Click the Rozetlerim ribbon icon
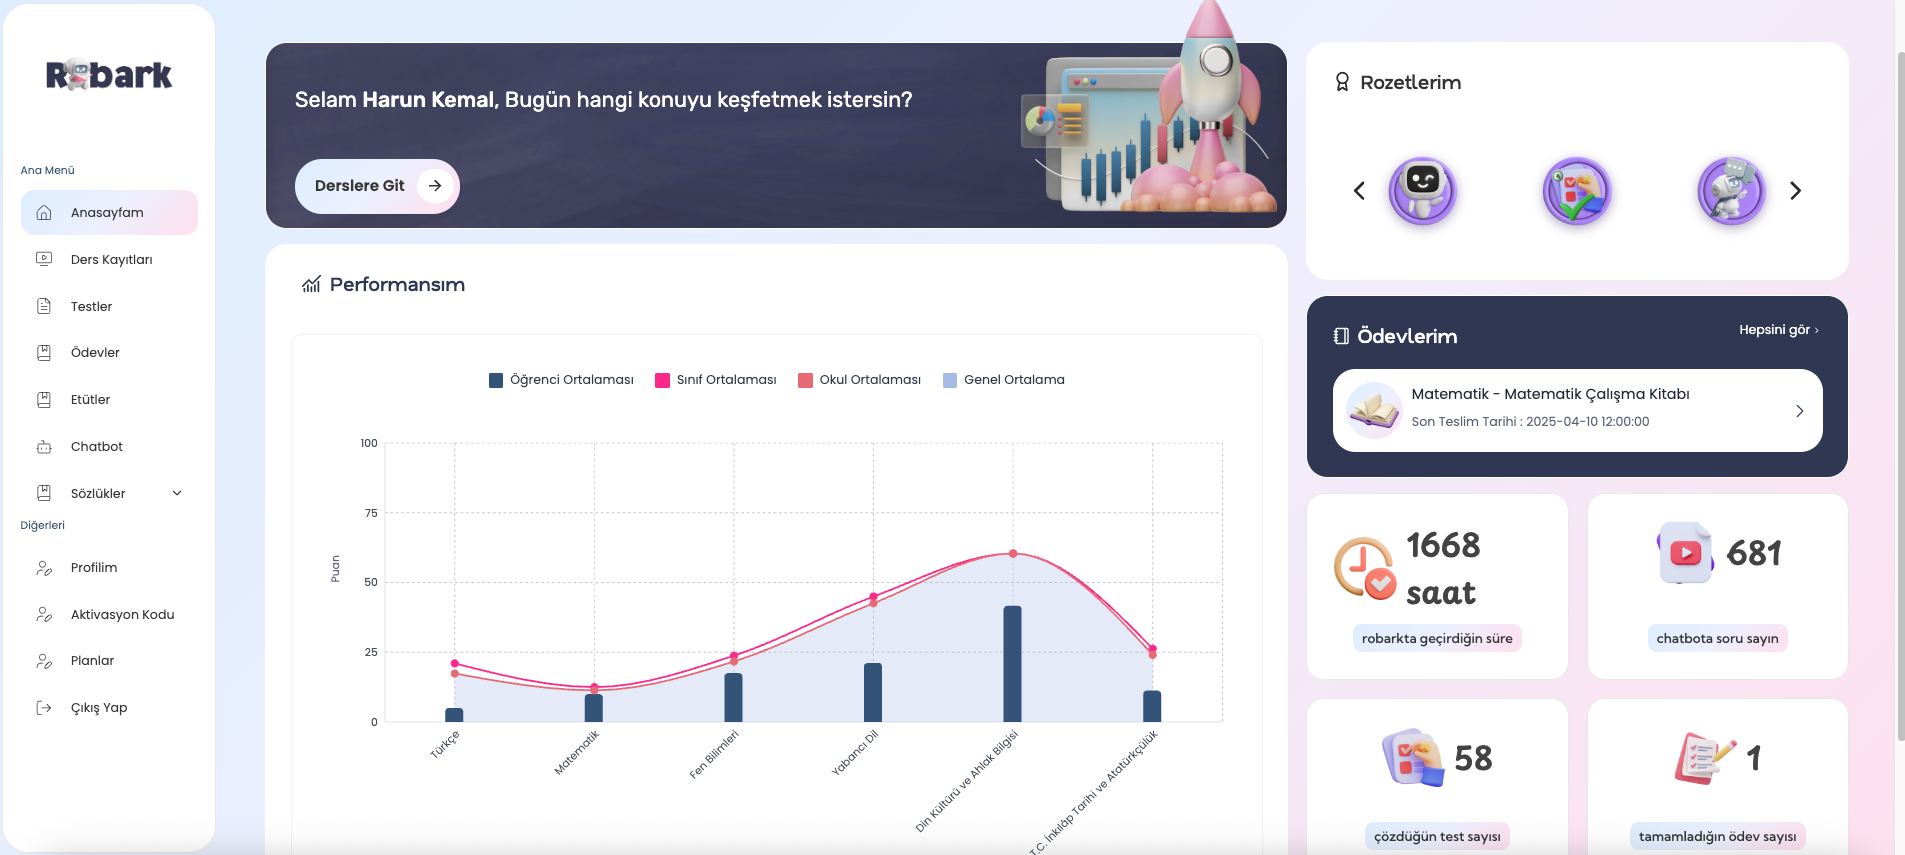This screenshot has height=855, width=1905. (1342, 82)
